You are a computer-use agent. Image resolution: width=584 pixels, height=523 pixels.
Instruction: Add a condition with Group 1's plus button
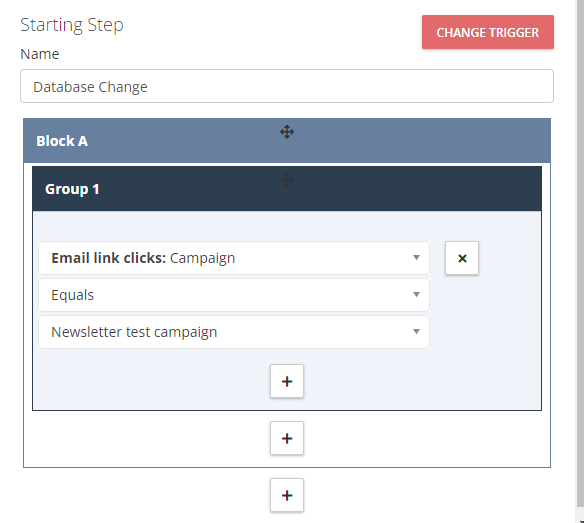tap(287, 381)
